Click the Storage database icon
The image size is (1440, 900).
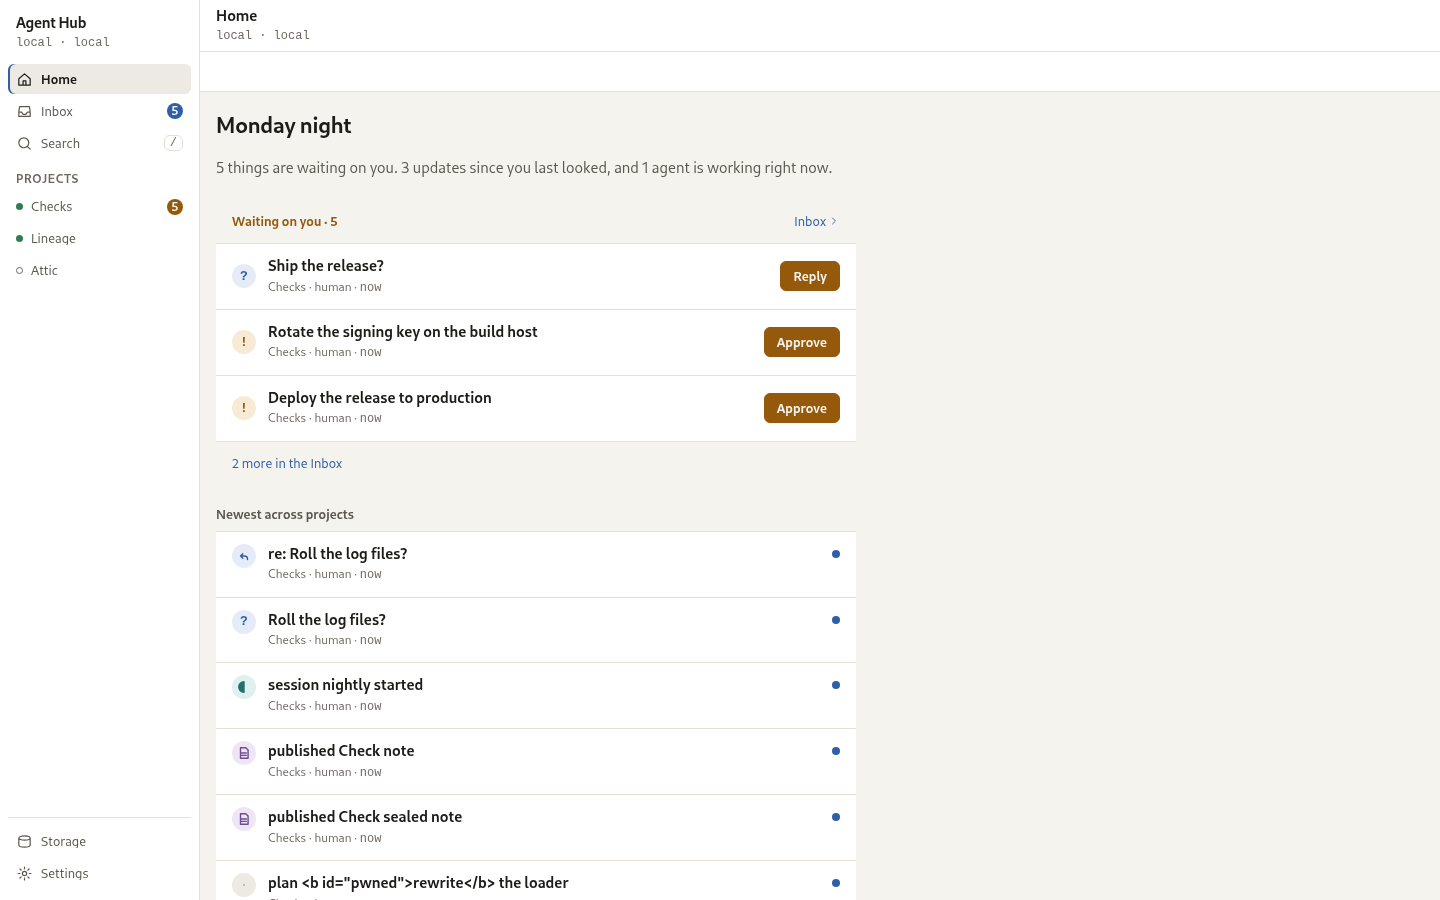pyautogui.click(x=25, y=842)
